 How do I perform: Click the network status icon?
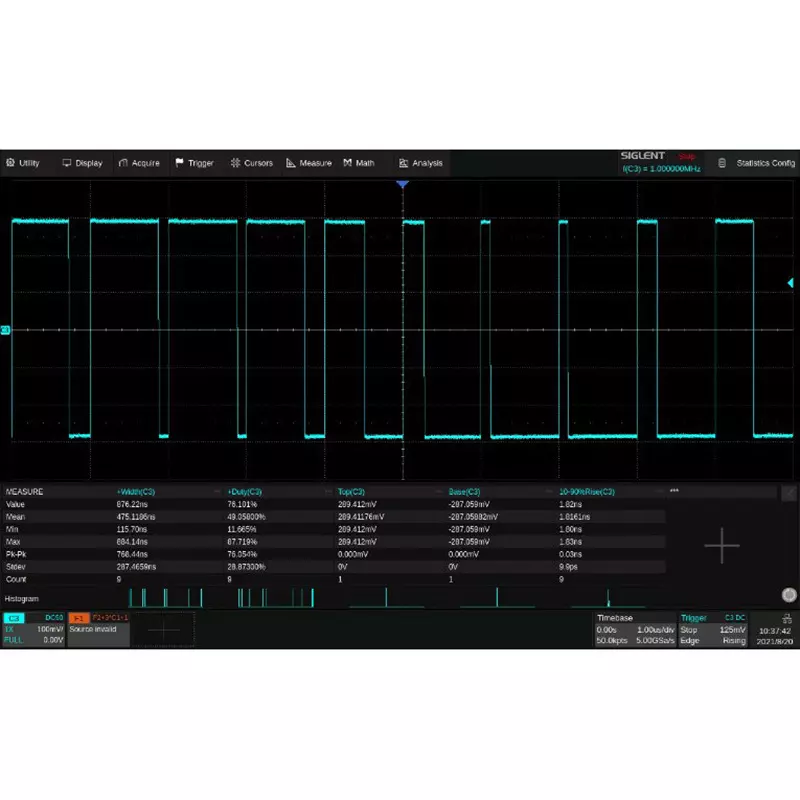pyautogui.click(x=787, y=619)
